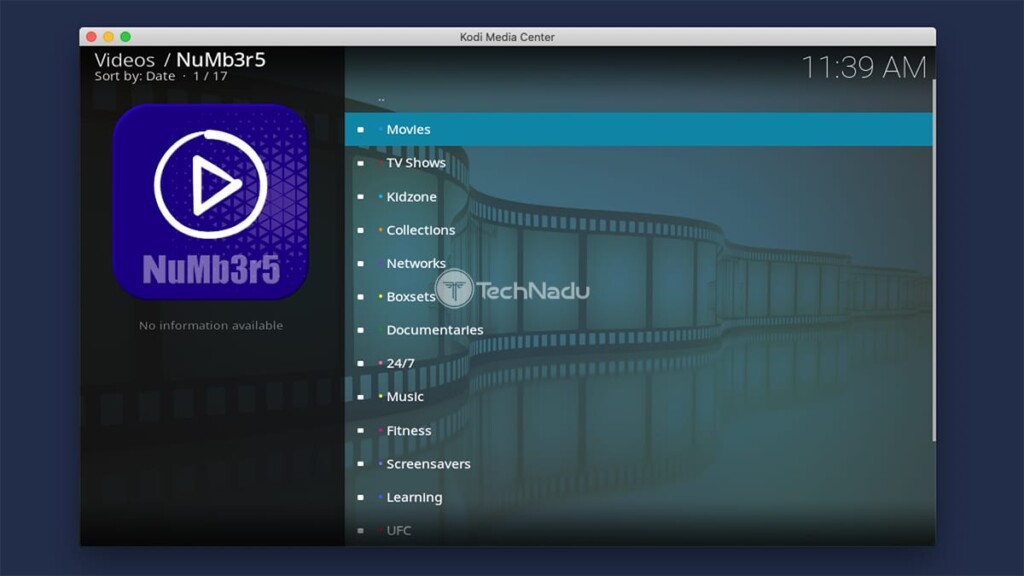Image resolution: width=1024 pixels, height=576 pixels.
Task: Open the Collections category
Action: (x=639, y=230)
